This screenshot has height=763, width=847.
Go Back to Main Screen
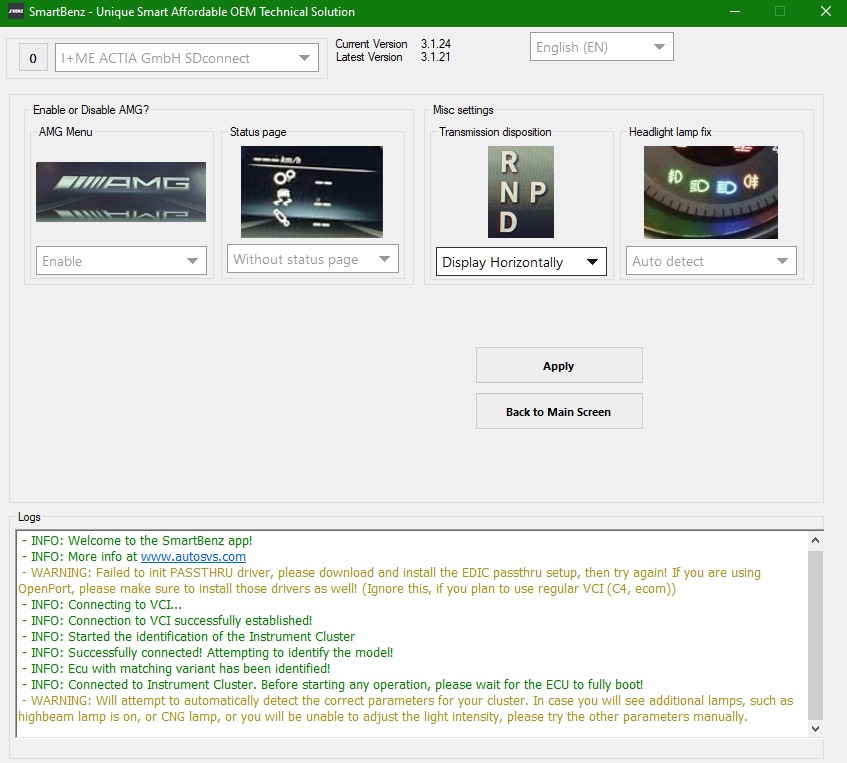(559, 412)
